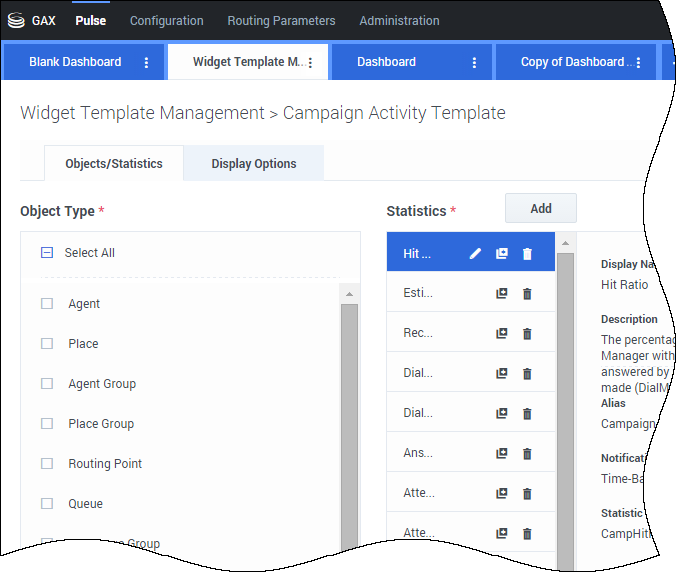Duplicate the Hit statistic with the copy icon
The image size is (677, 573).
tap(502, 254)
